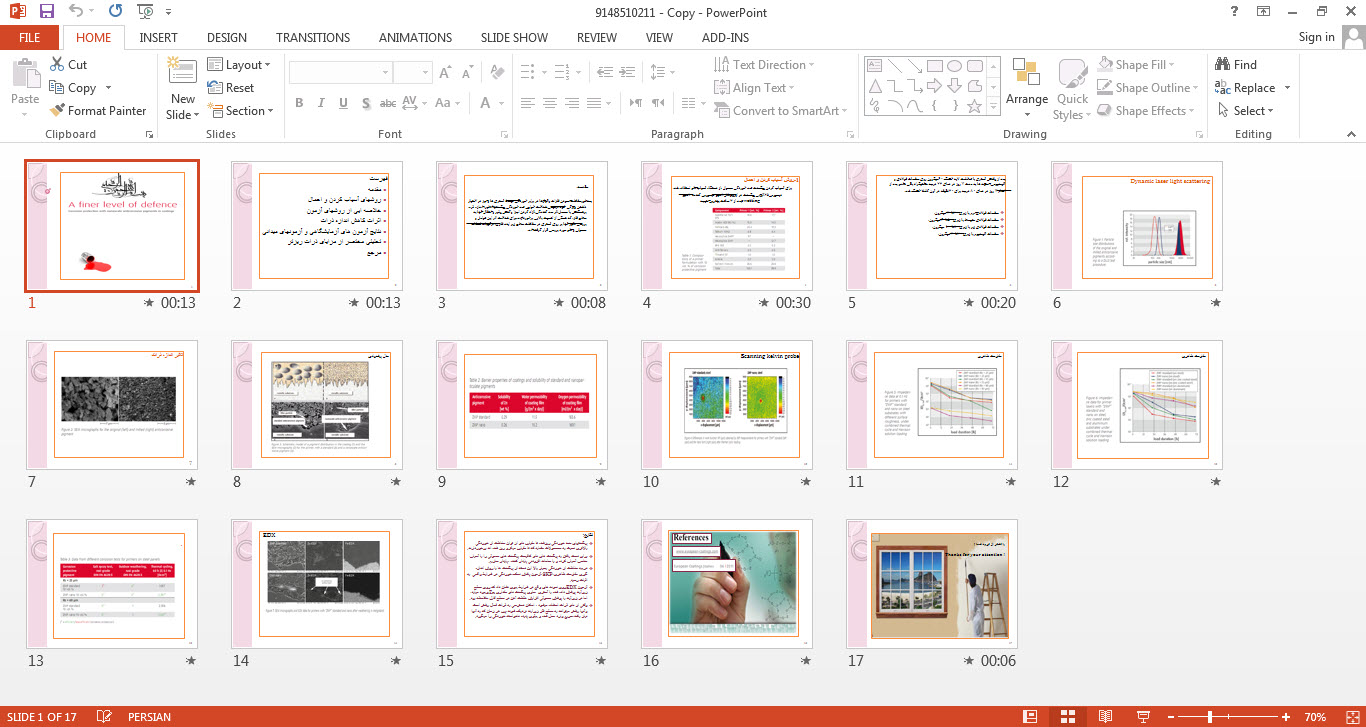
Task: Open the REVIEW tab
Action: coord(597,37)
